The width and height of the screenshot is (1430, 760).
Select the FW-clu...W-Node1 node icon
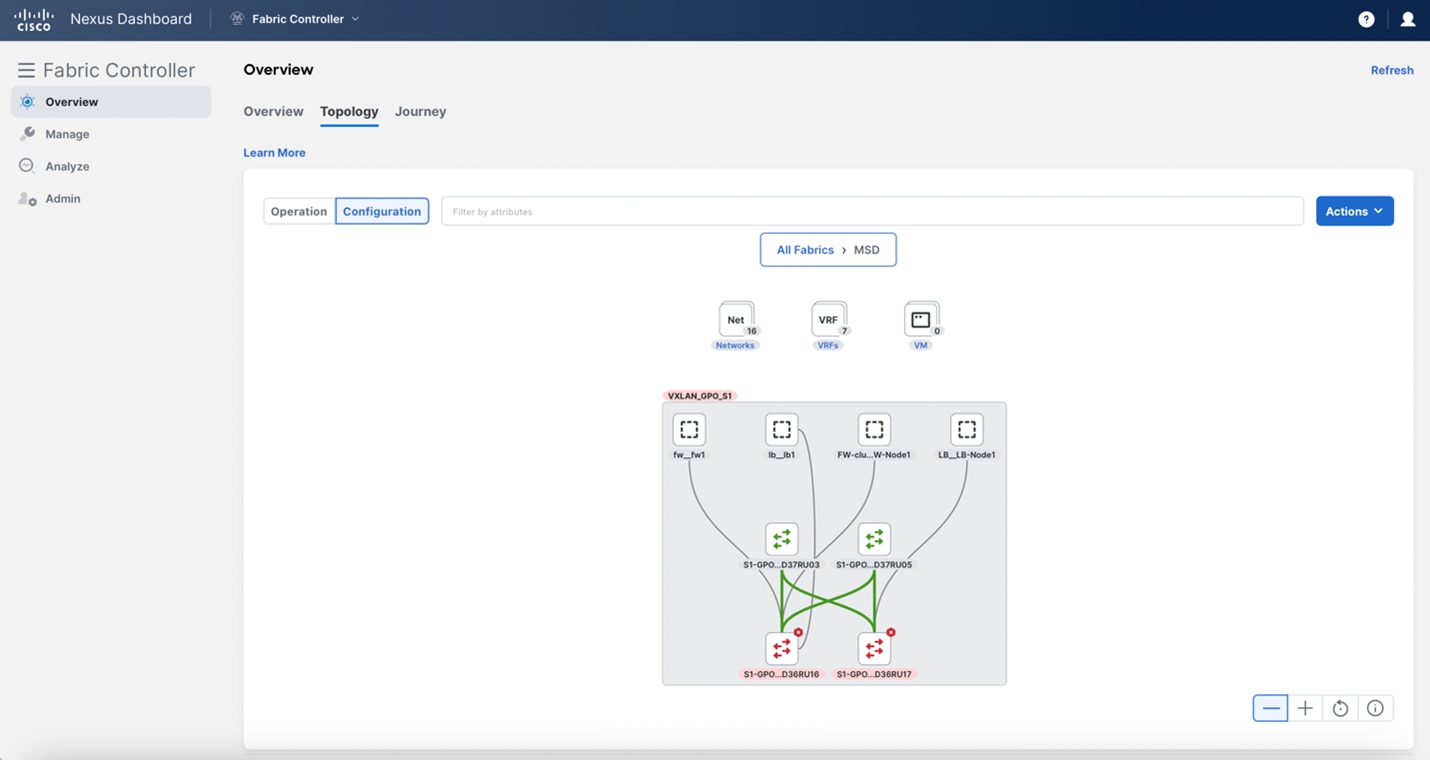tap(874, 430)
